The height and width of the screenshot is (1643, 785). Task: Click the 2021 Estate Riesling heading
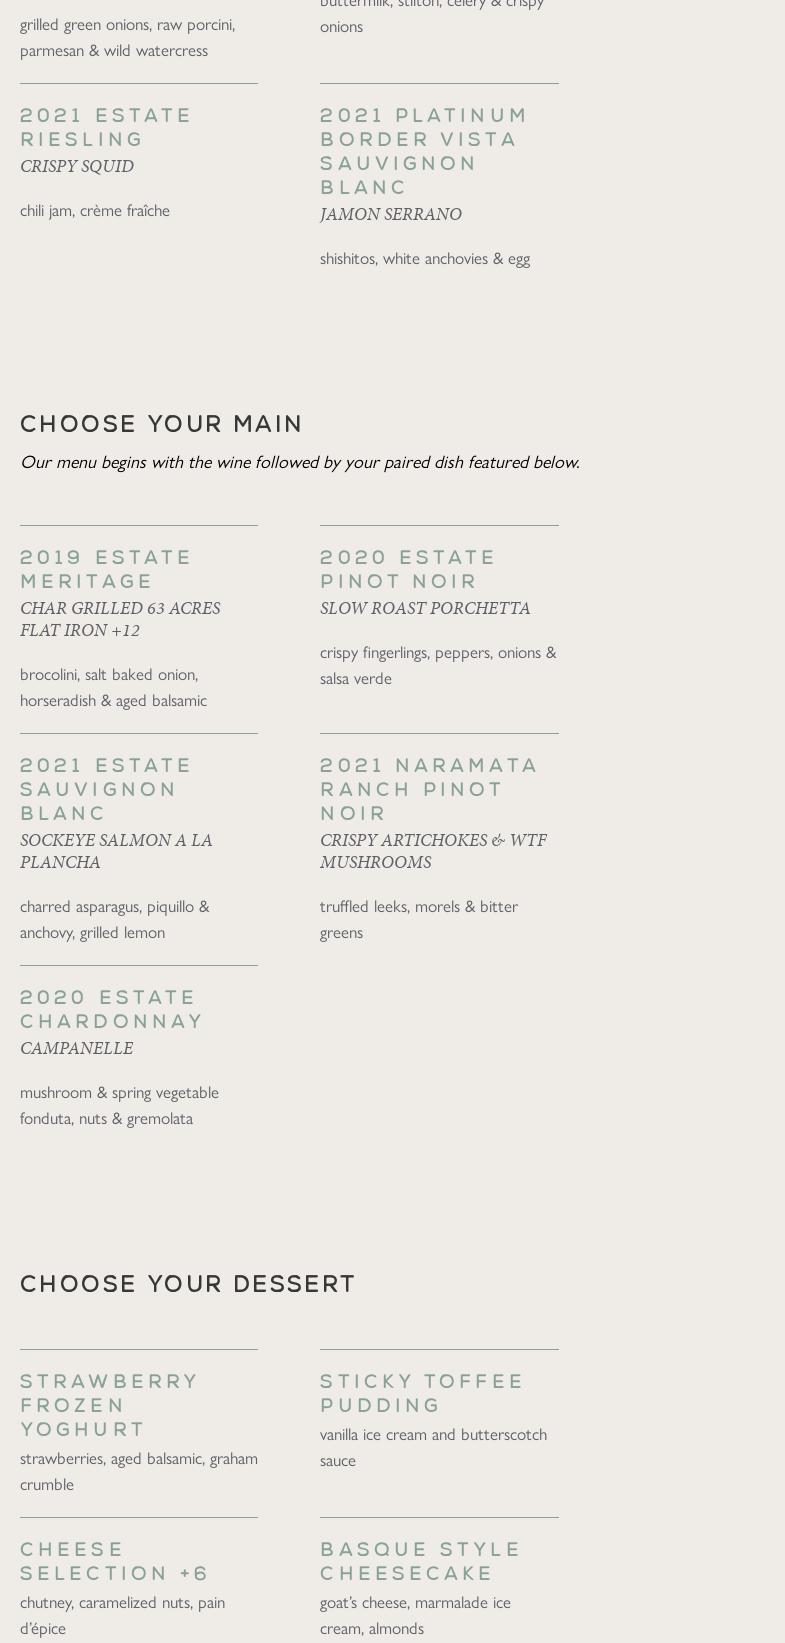[106, 127]
